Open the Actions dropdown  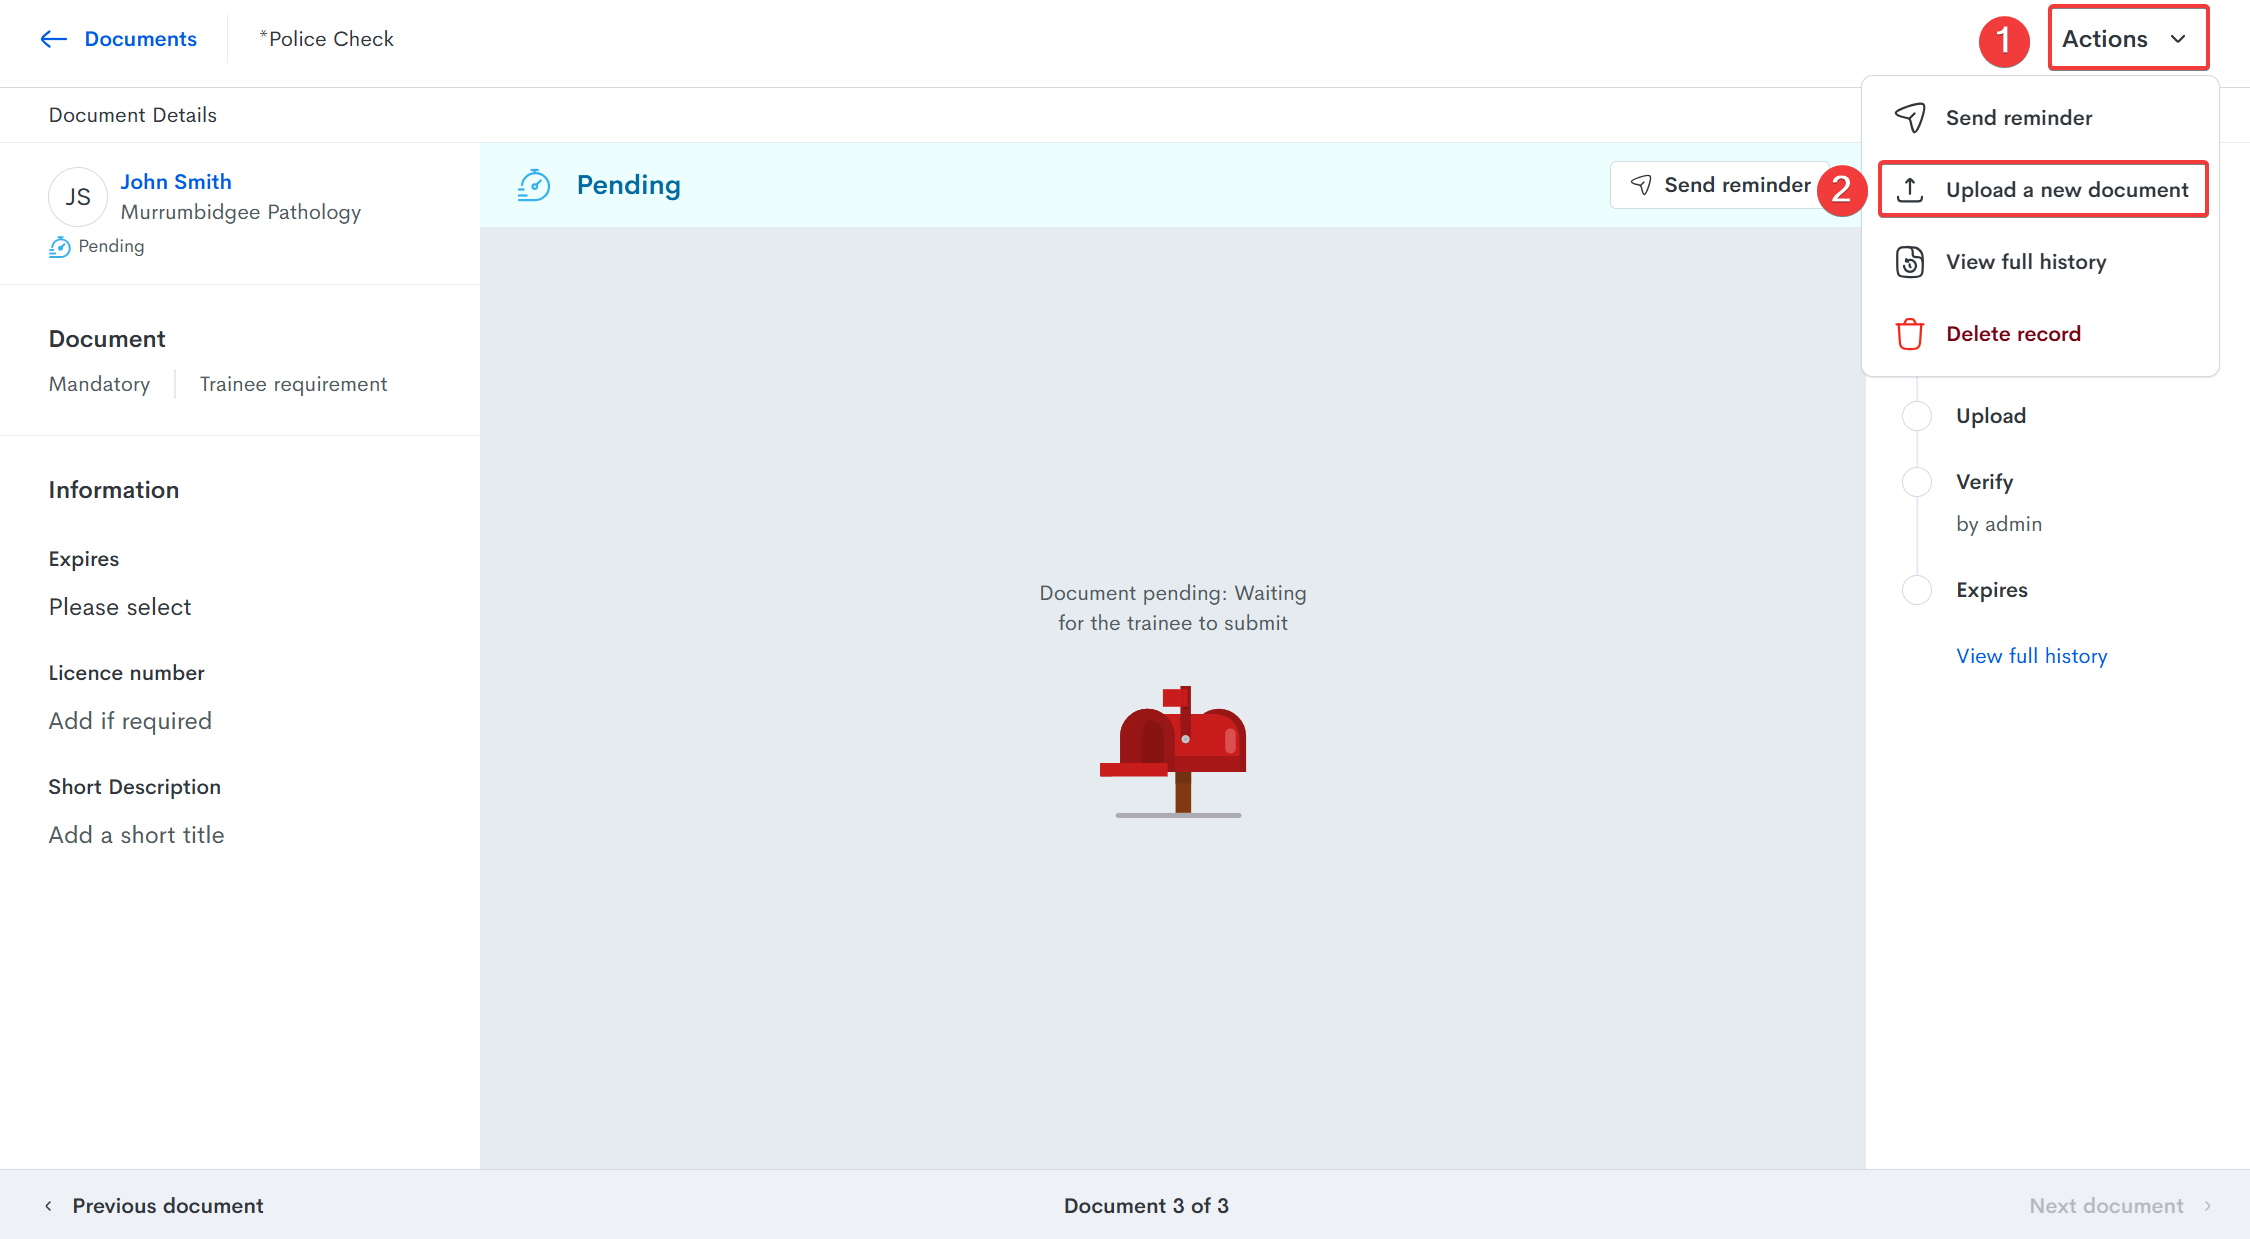pyautogui.click(x=2127, y=39)
